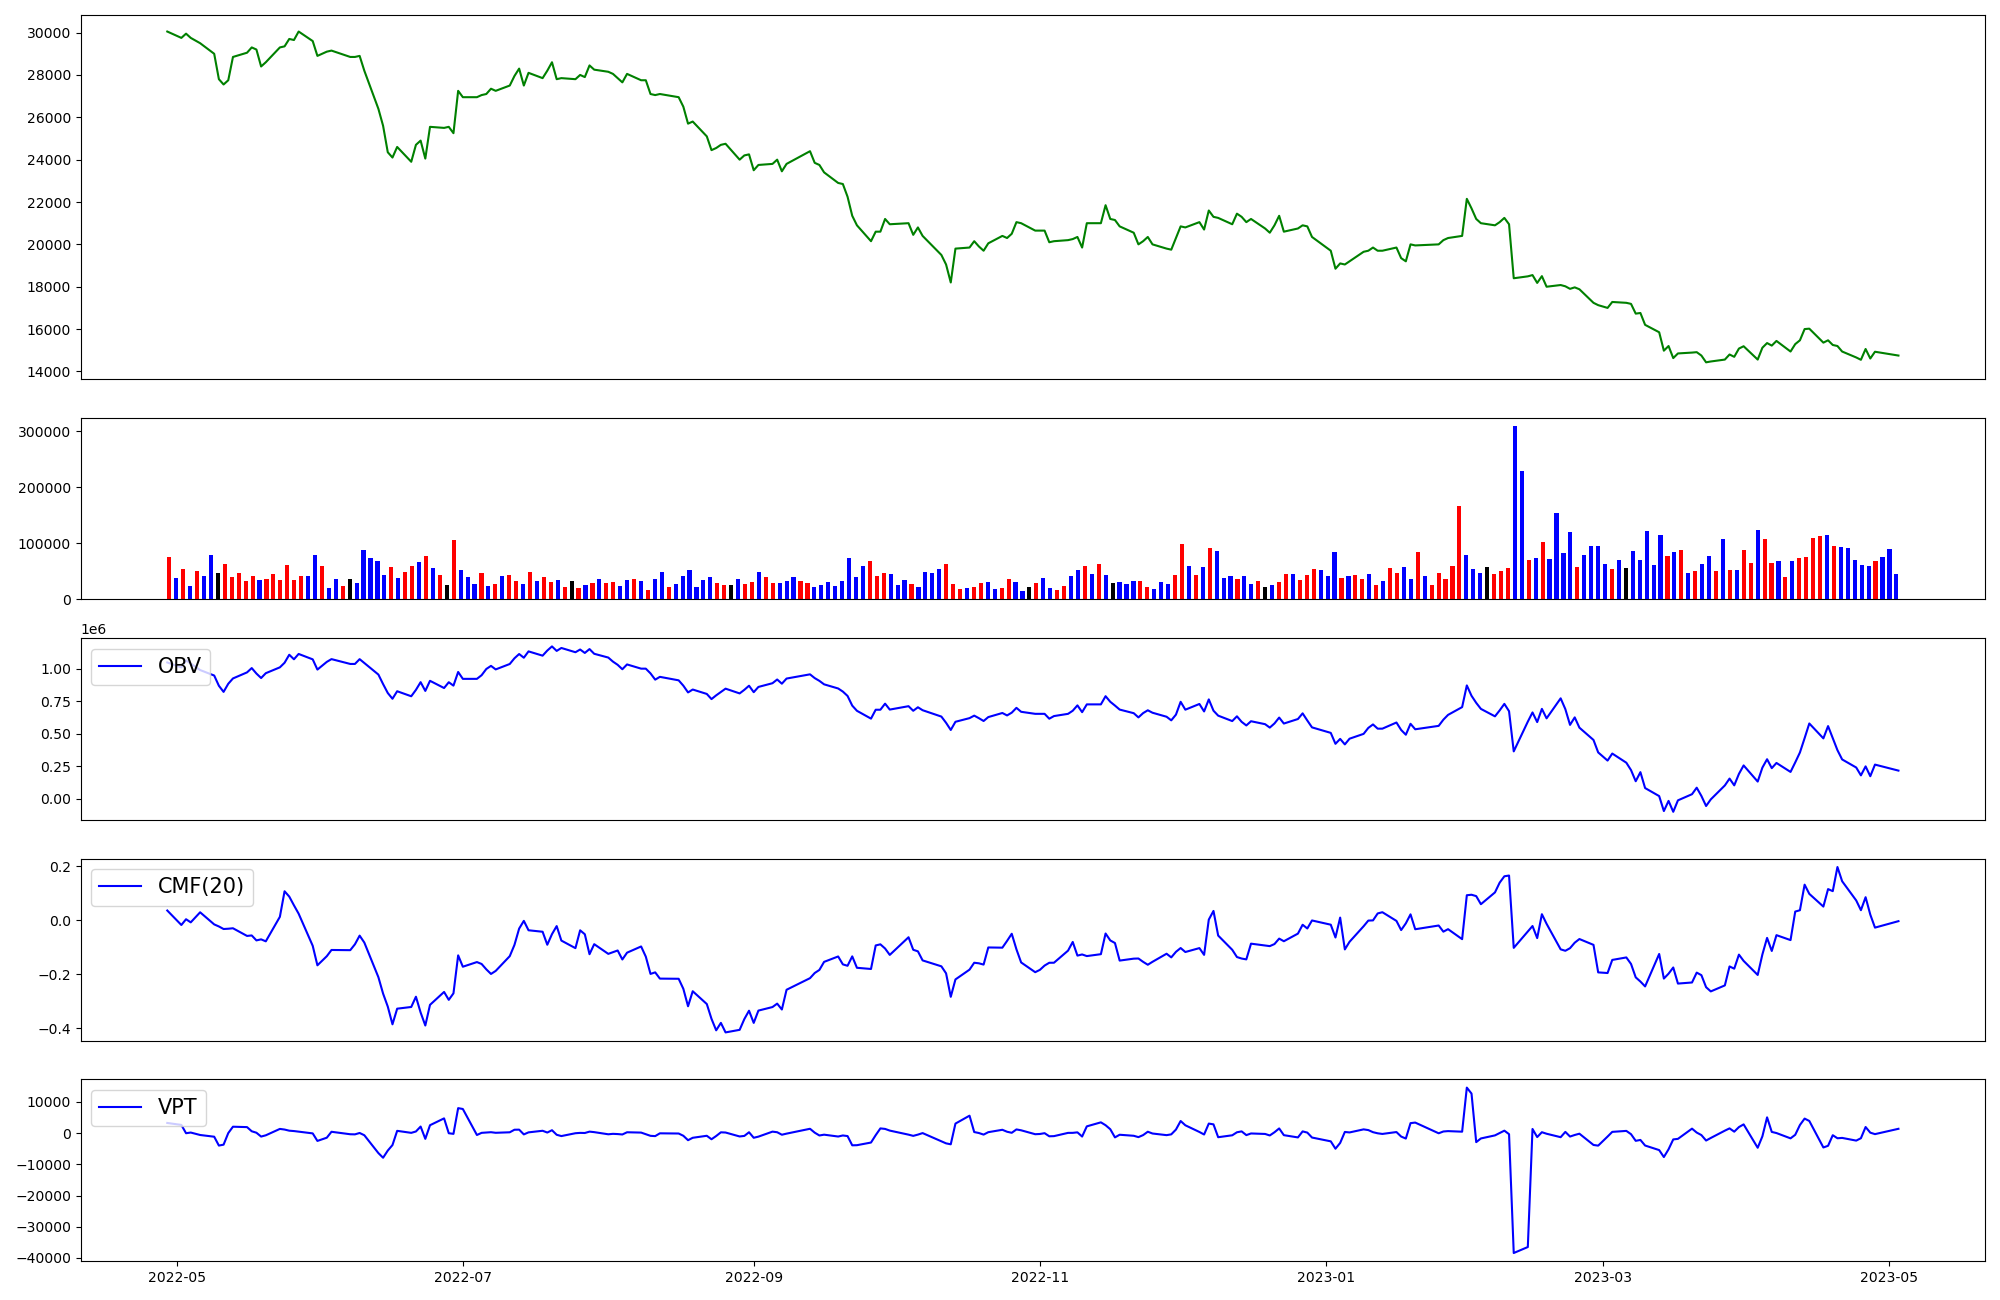Click the 2023-01 x-axis date label

click(x=1326, y=1277)
